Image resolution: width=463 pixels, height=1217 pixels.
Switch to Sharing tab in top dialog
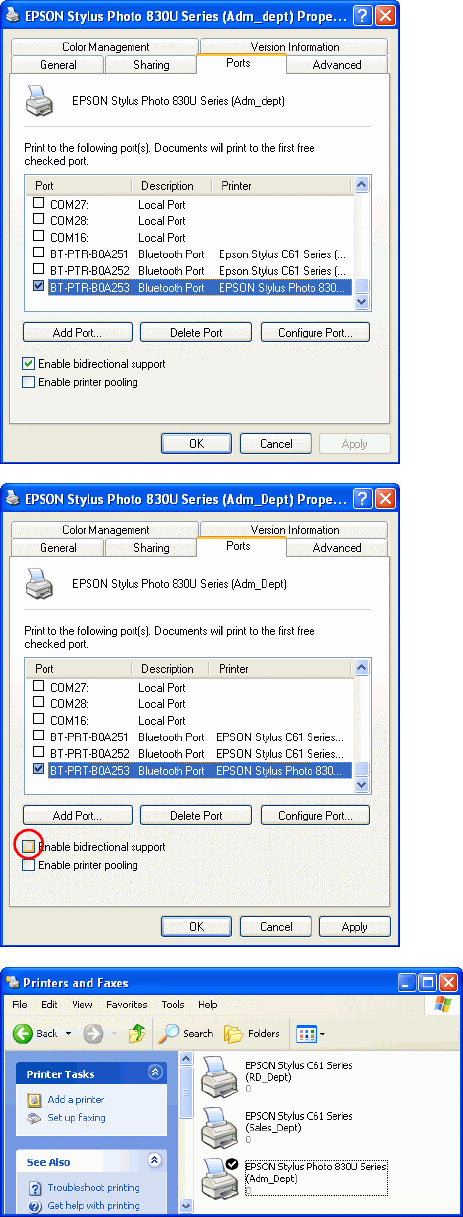click(151, 65)
